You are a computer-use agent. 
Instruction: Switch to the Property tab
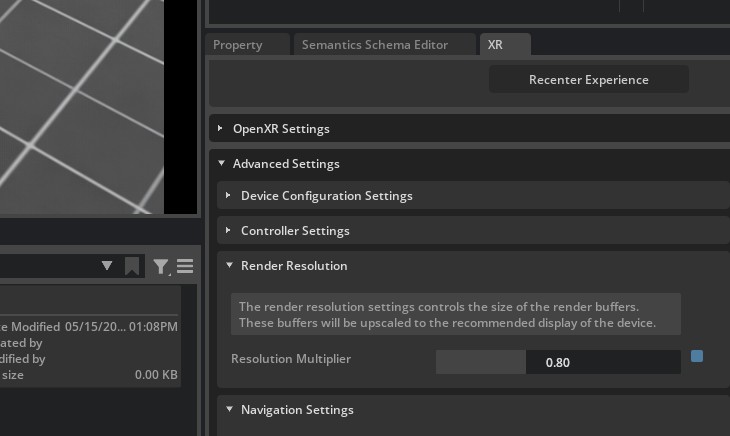pyautogui.click(x=247, y=45)
